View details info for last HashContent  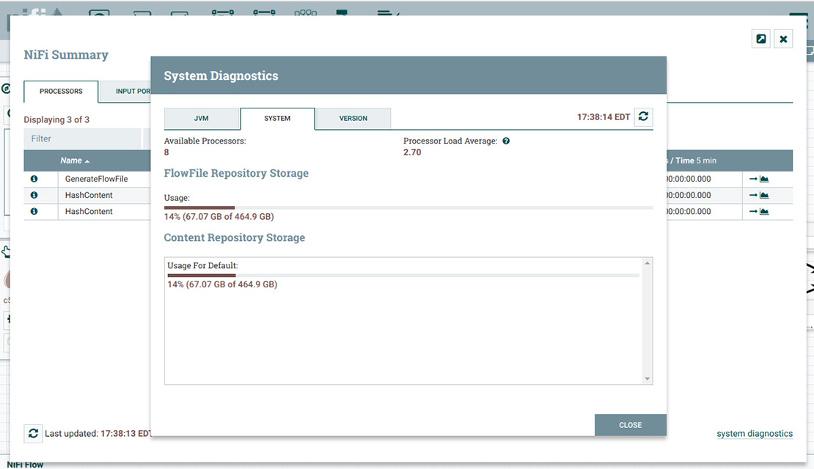pyautogui.click(x=34, y=211)
